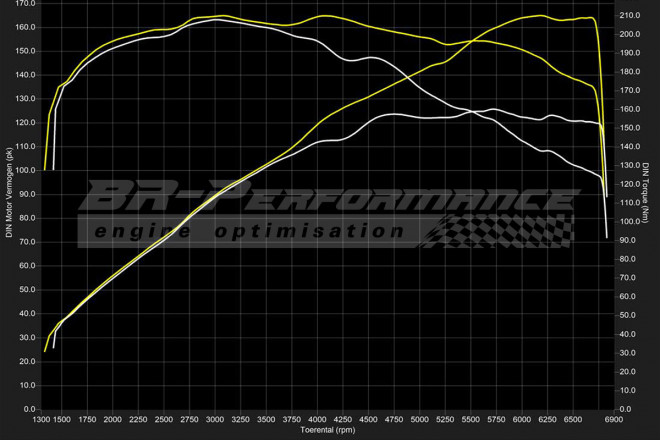
Task: Click the "engine optimisation" tagline text
Action: click(249, 231)
